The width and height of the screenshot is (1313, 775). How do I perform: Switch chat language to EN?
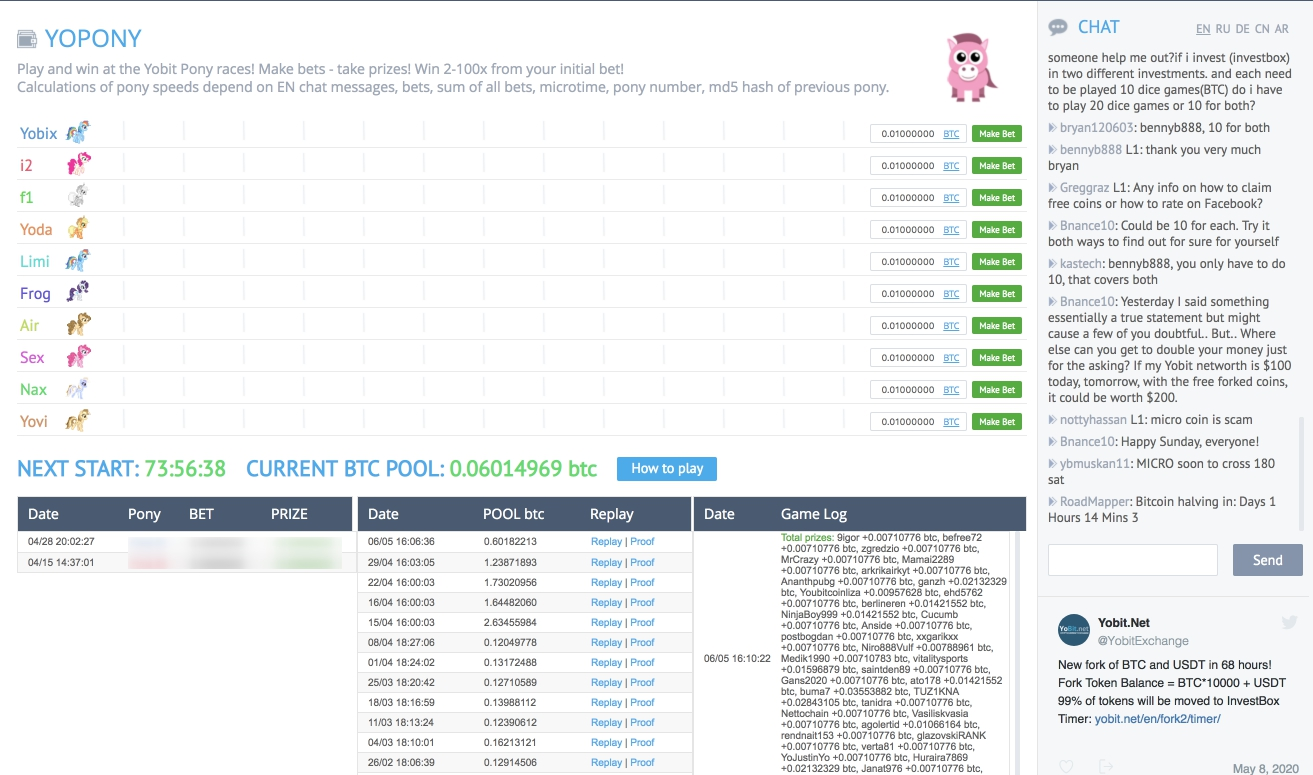pos(1203,29)
